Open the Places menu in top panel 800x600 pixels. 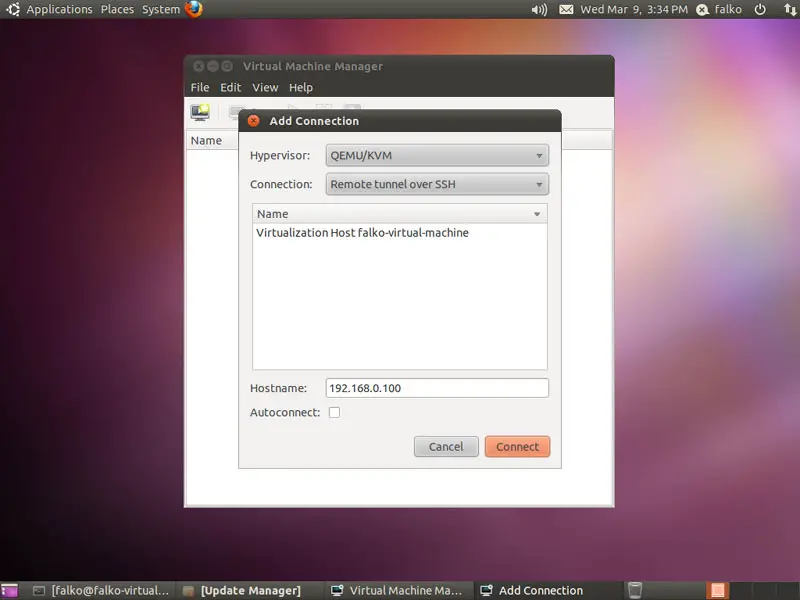coord(117,9)
